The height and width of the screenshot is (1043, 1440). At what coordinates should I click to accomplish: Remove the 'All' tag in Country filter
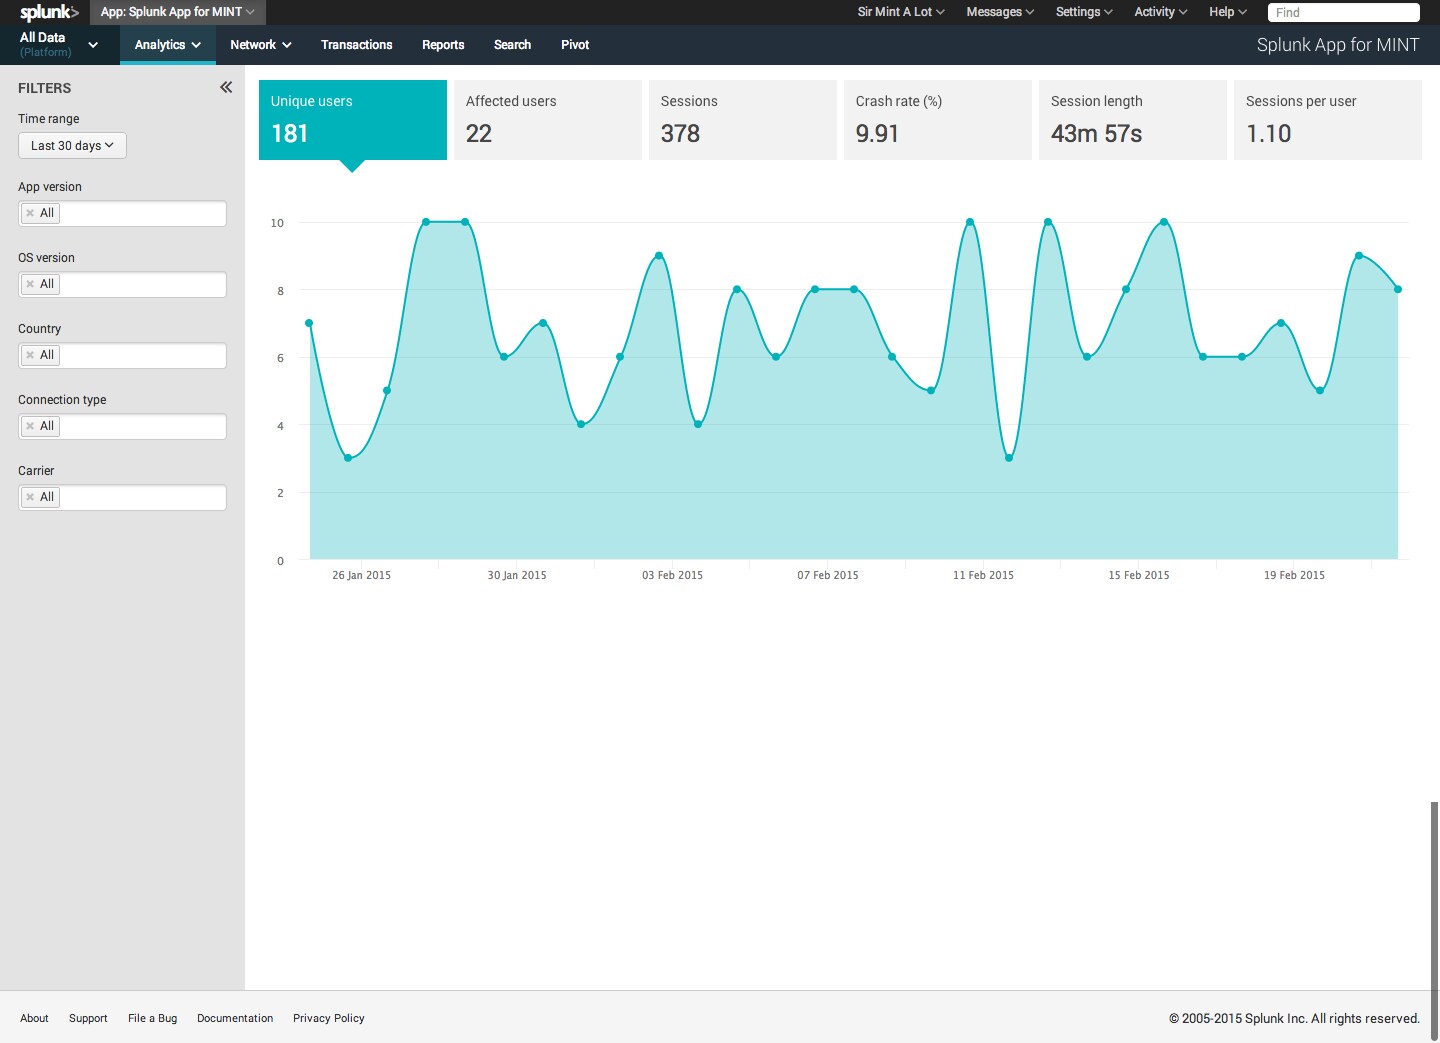tap(30, 355)
